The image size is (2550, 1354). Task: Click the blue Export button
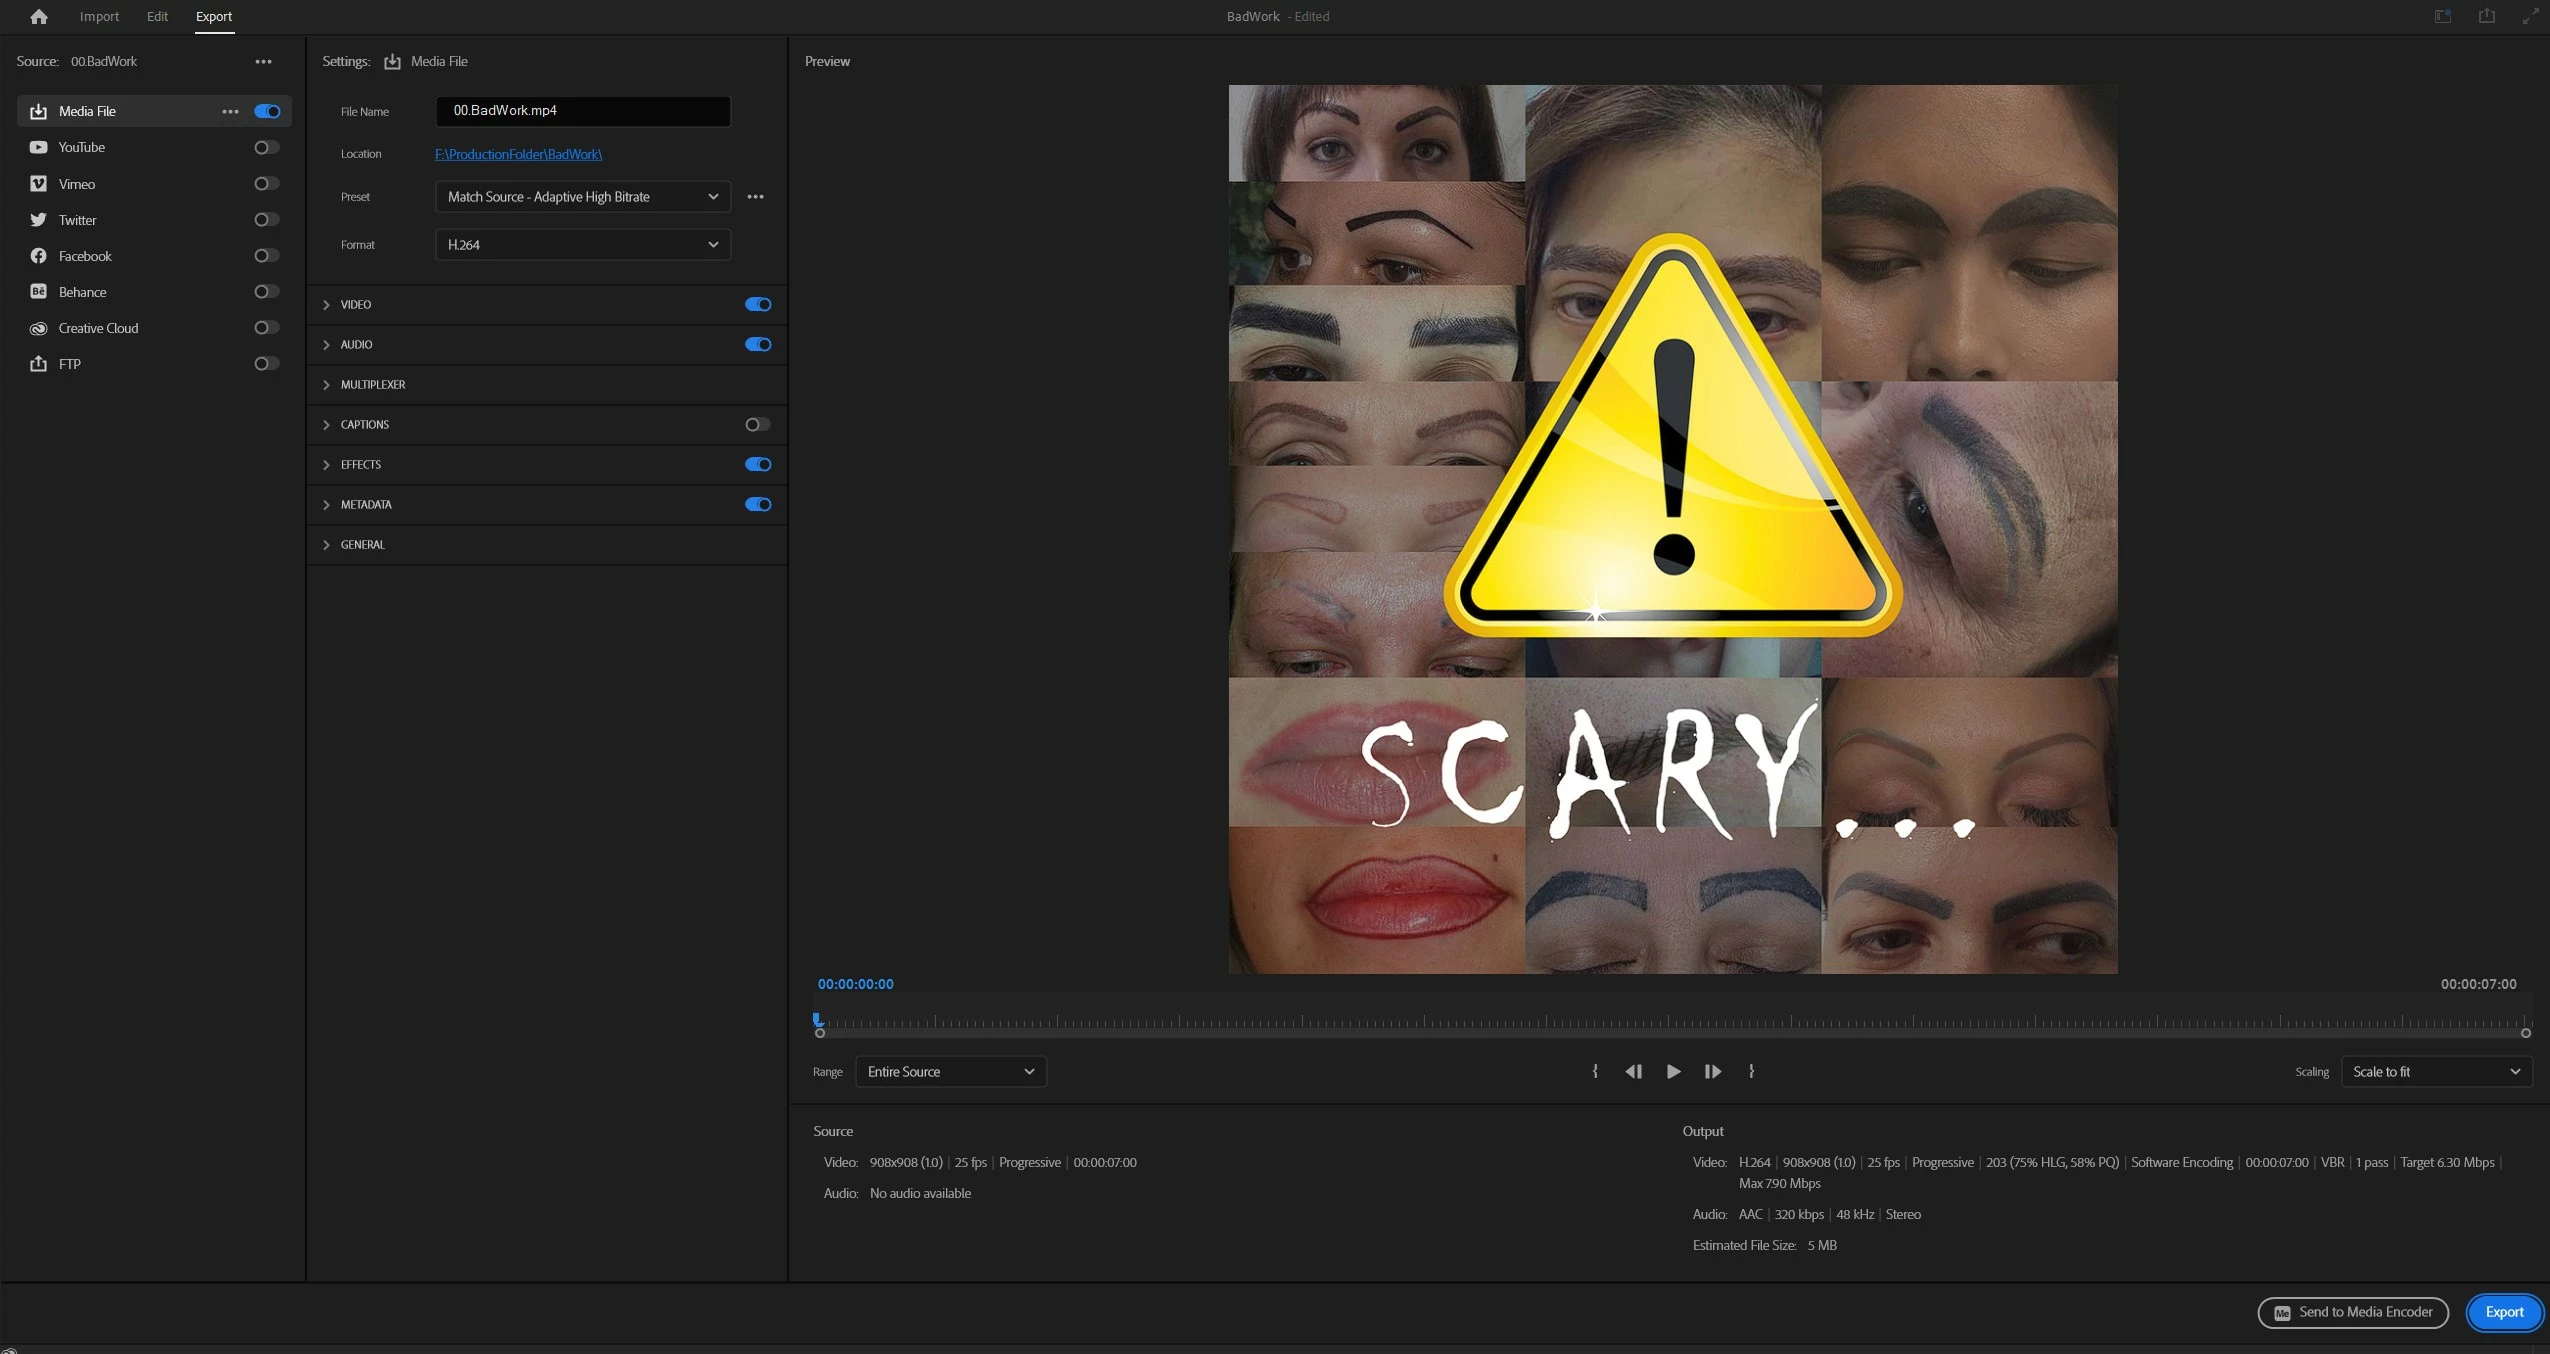tap(2503, 1312)
